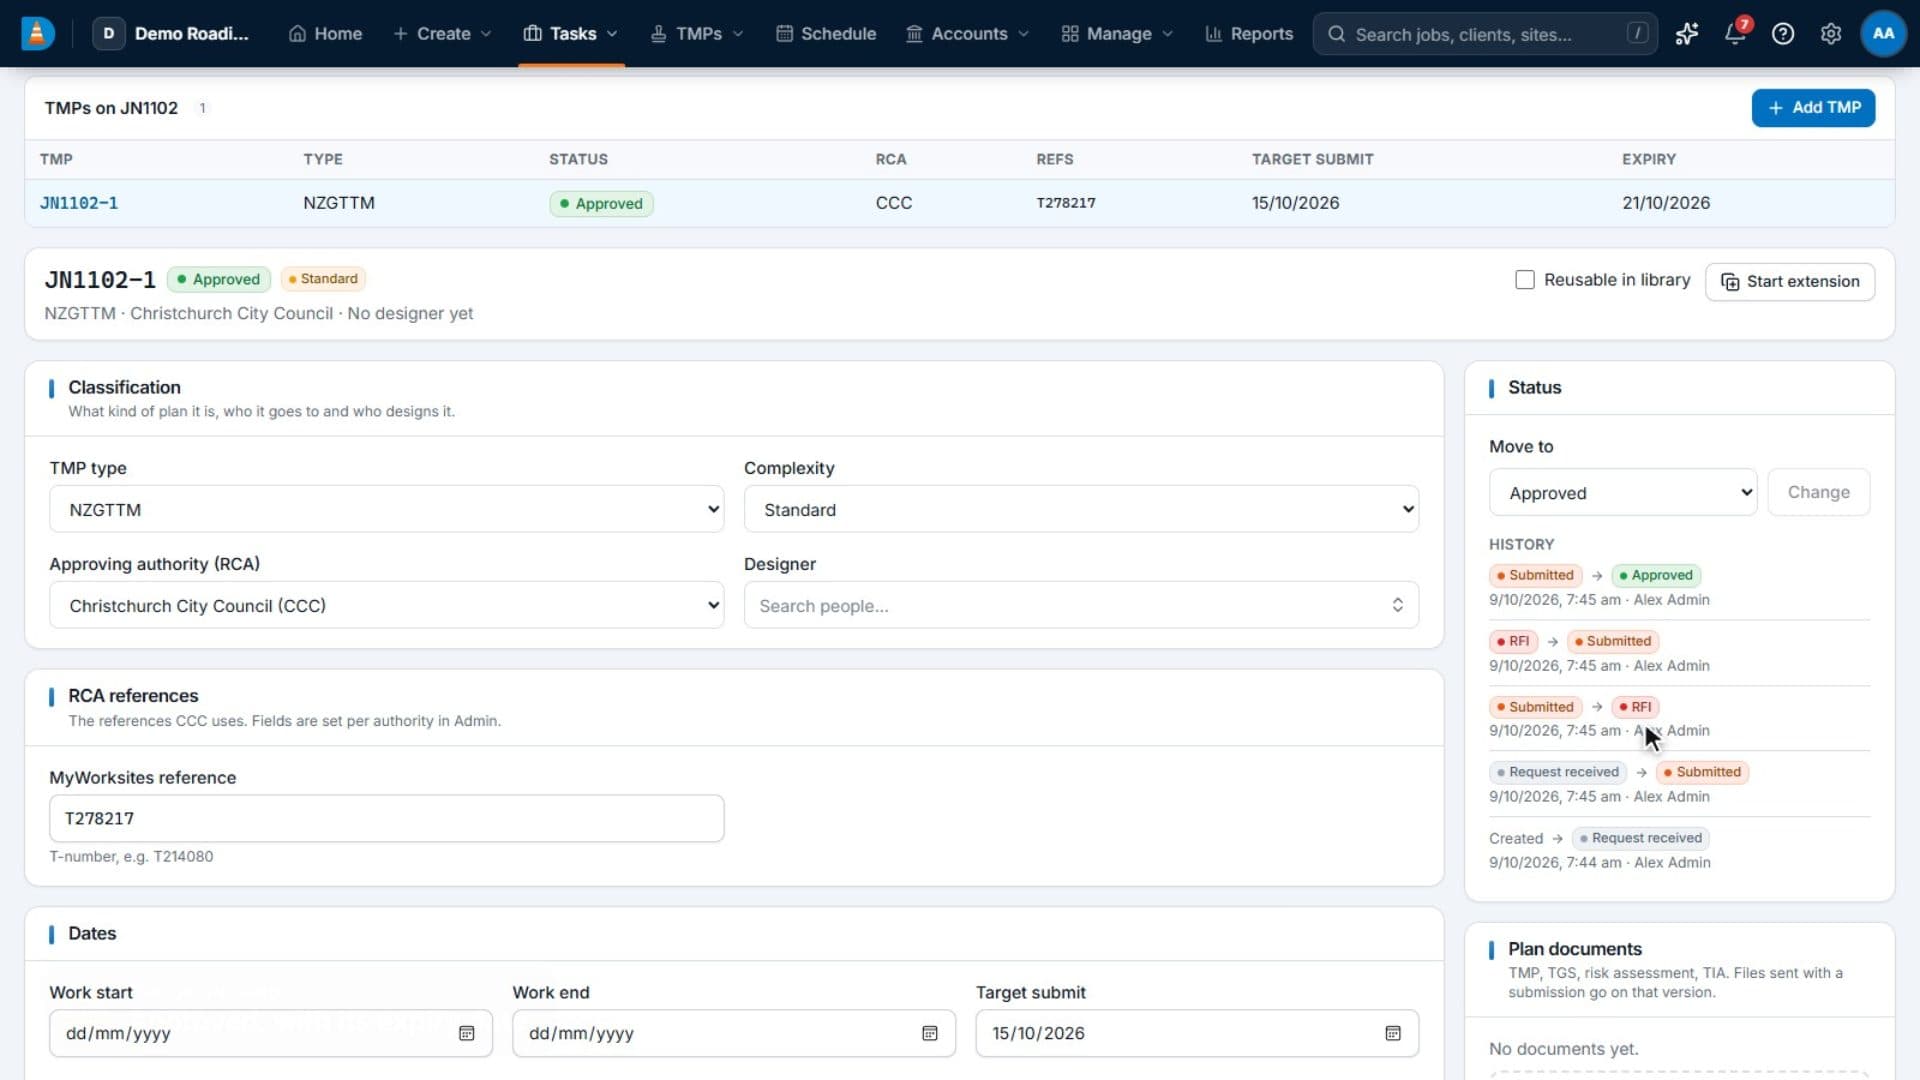The width and height of the screenshot is (1920, 1080).
Task: Open the Approving authority (RCA) dropdown
Action: (x=386, y=605)
